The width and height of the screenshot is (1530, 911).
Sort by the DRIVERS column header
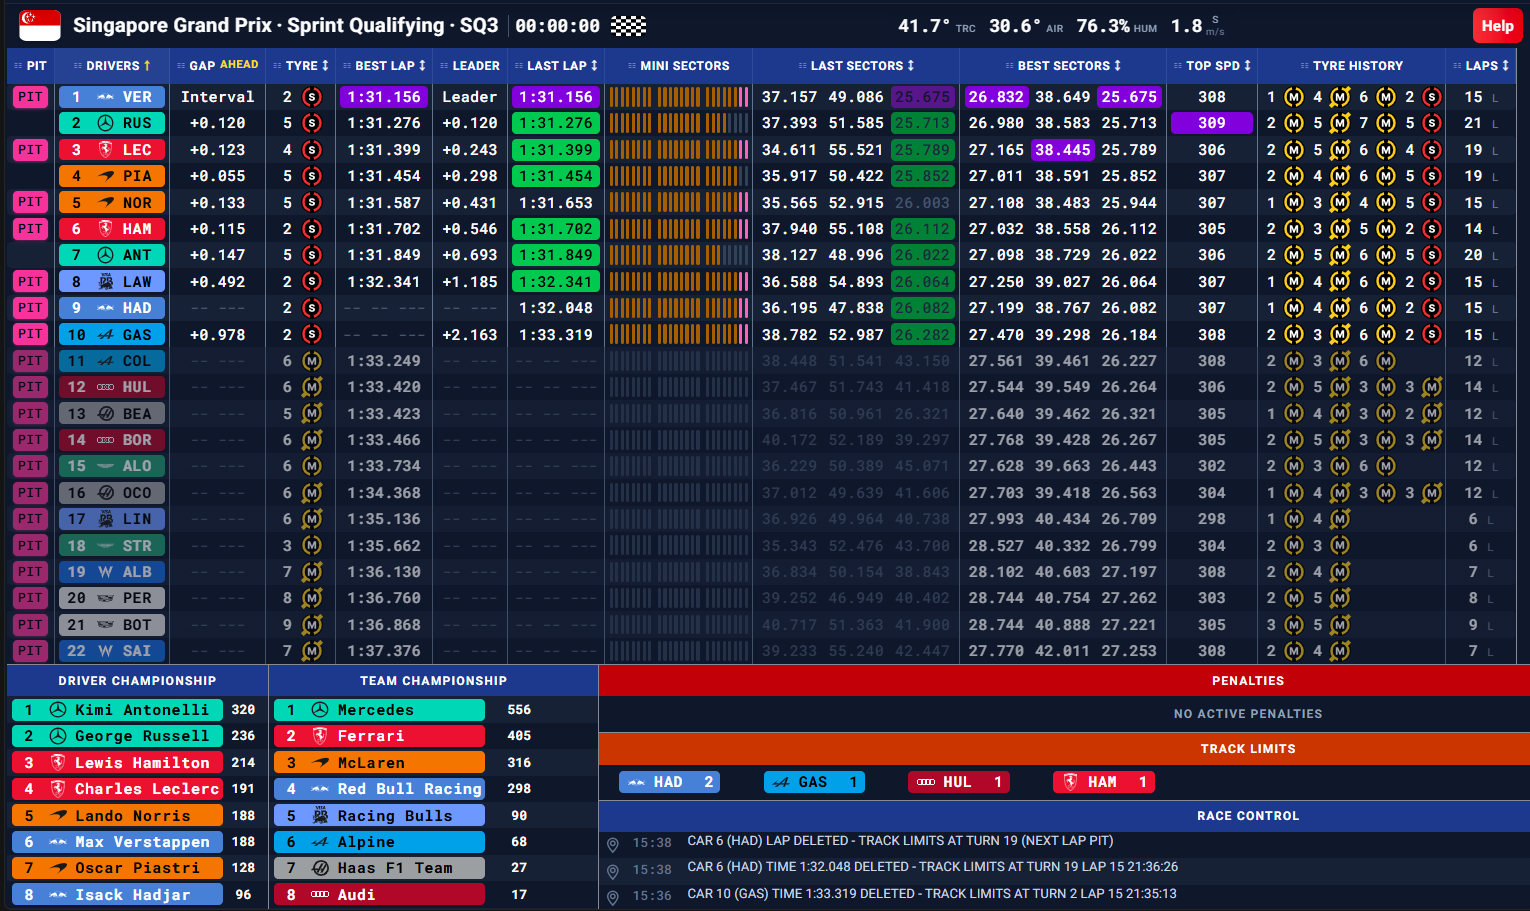tap(113, 66)
